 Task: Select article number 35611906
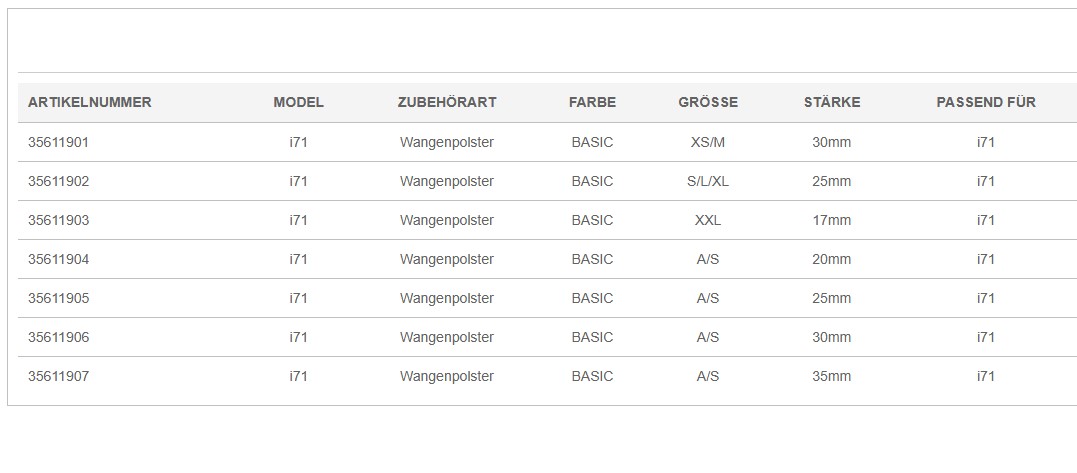pyautogui.click(x=58, y=337)
